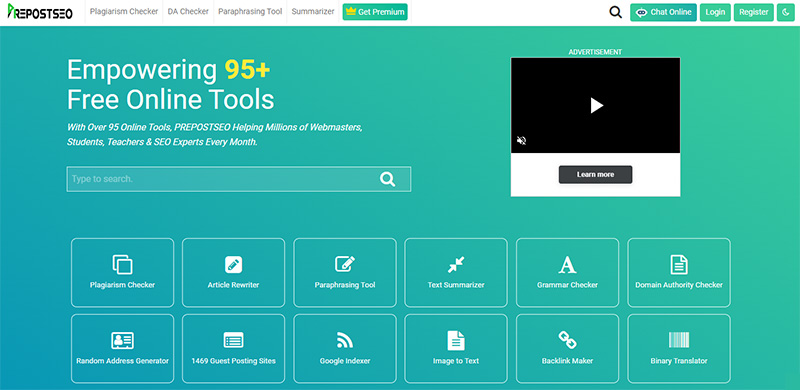Open the Google Indexer RSS icon
The height and width of the screenshot is (390, 800).
[x=345, y=340]
